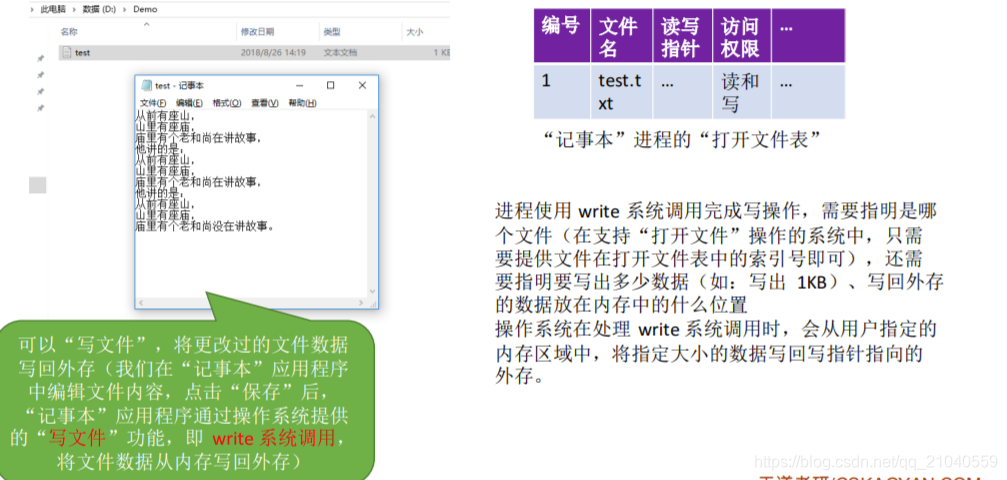Expand the chevron between 数据 (D:) and Demo
The width and height of the screenshot is (1007, 480).
point(126,10)
